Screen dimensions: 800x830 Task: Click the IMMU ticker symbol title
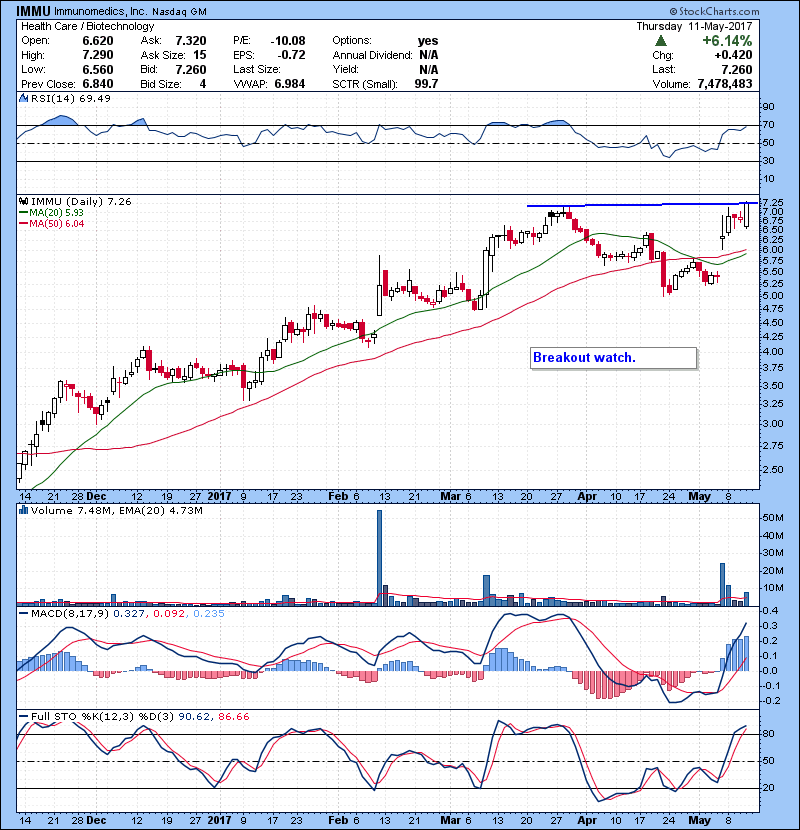click(x=33, y=11)
